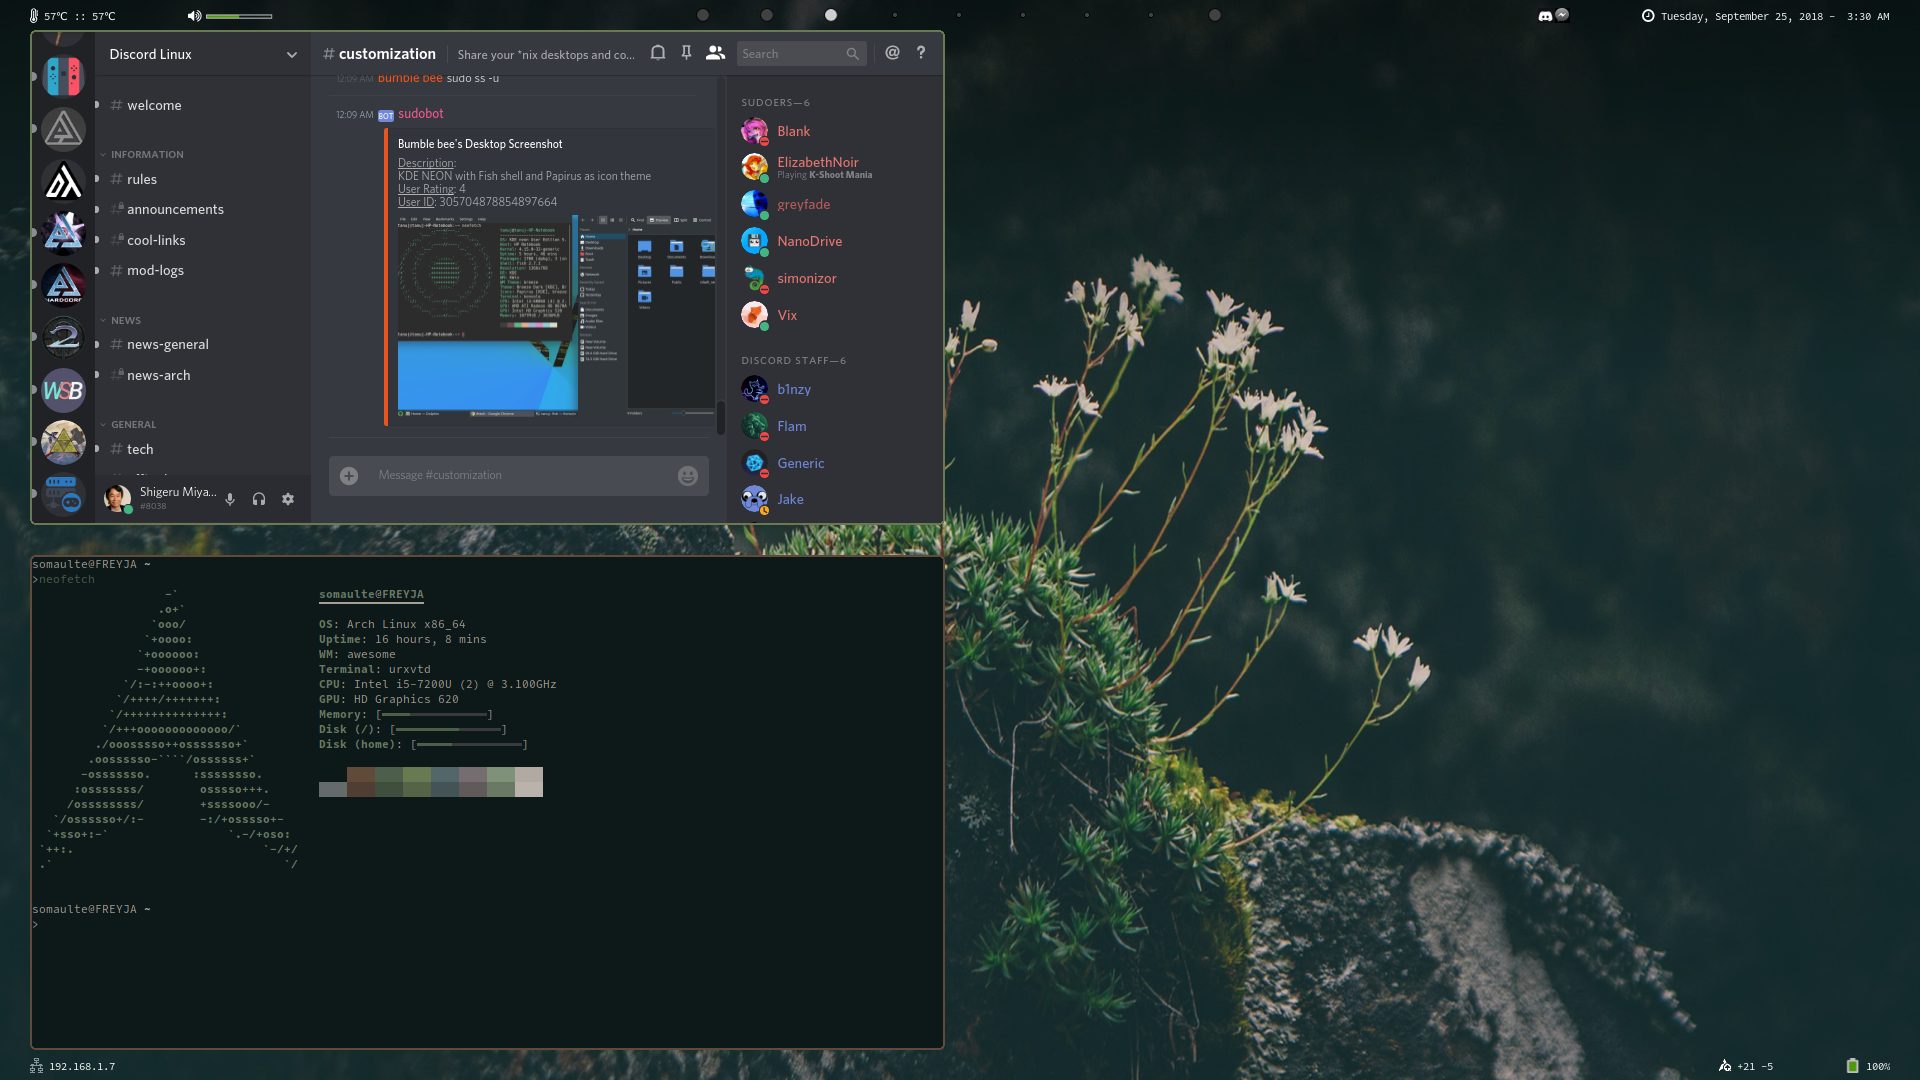Open the WSB server icon
The width and height of the screenshot is (1920, 1080).
(63, 390)
